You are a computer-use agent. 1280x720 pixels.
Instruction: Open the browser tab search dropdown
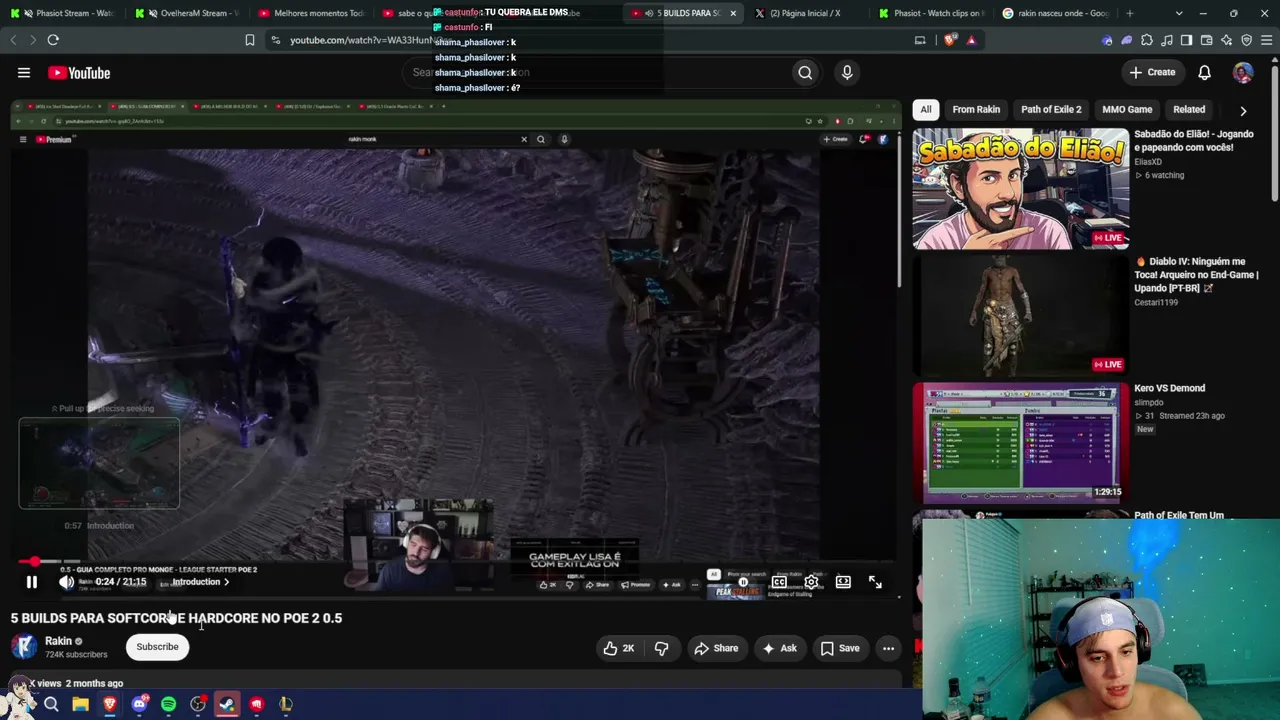[1179, 13]
